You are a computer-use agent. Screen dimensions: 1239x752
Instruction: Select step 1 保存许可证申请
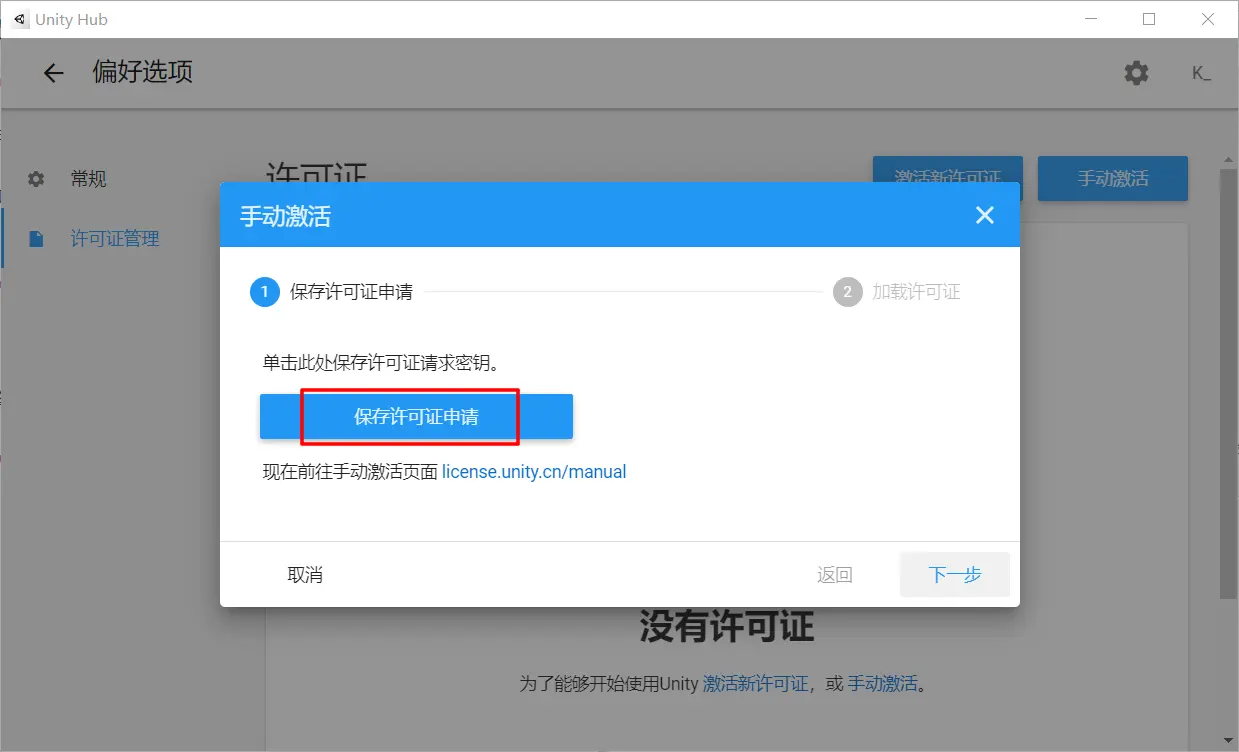point(333,292)
